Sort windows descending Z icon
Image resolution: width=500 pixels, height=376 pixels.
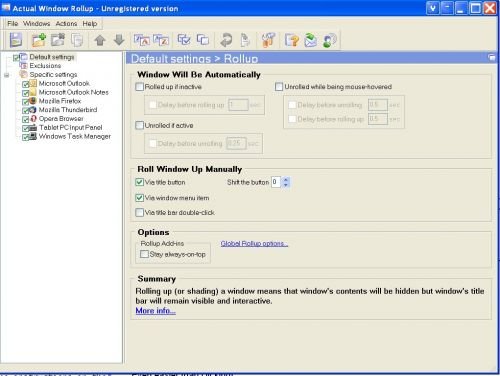pyautogui.click(x=161, y=40)
